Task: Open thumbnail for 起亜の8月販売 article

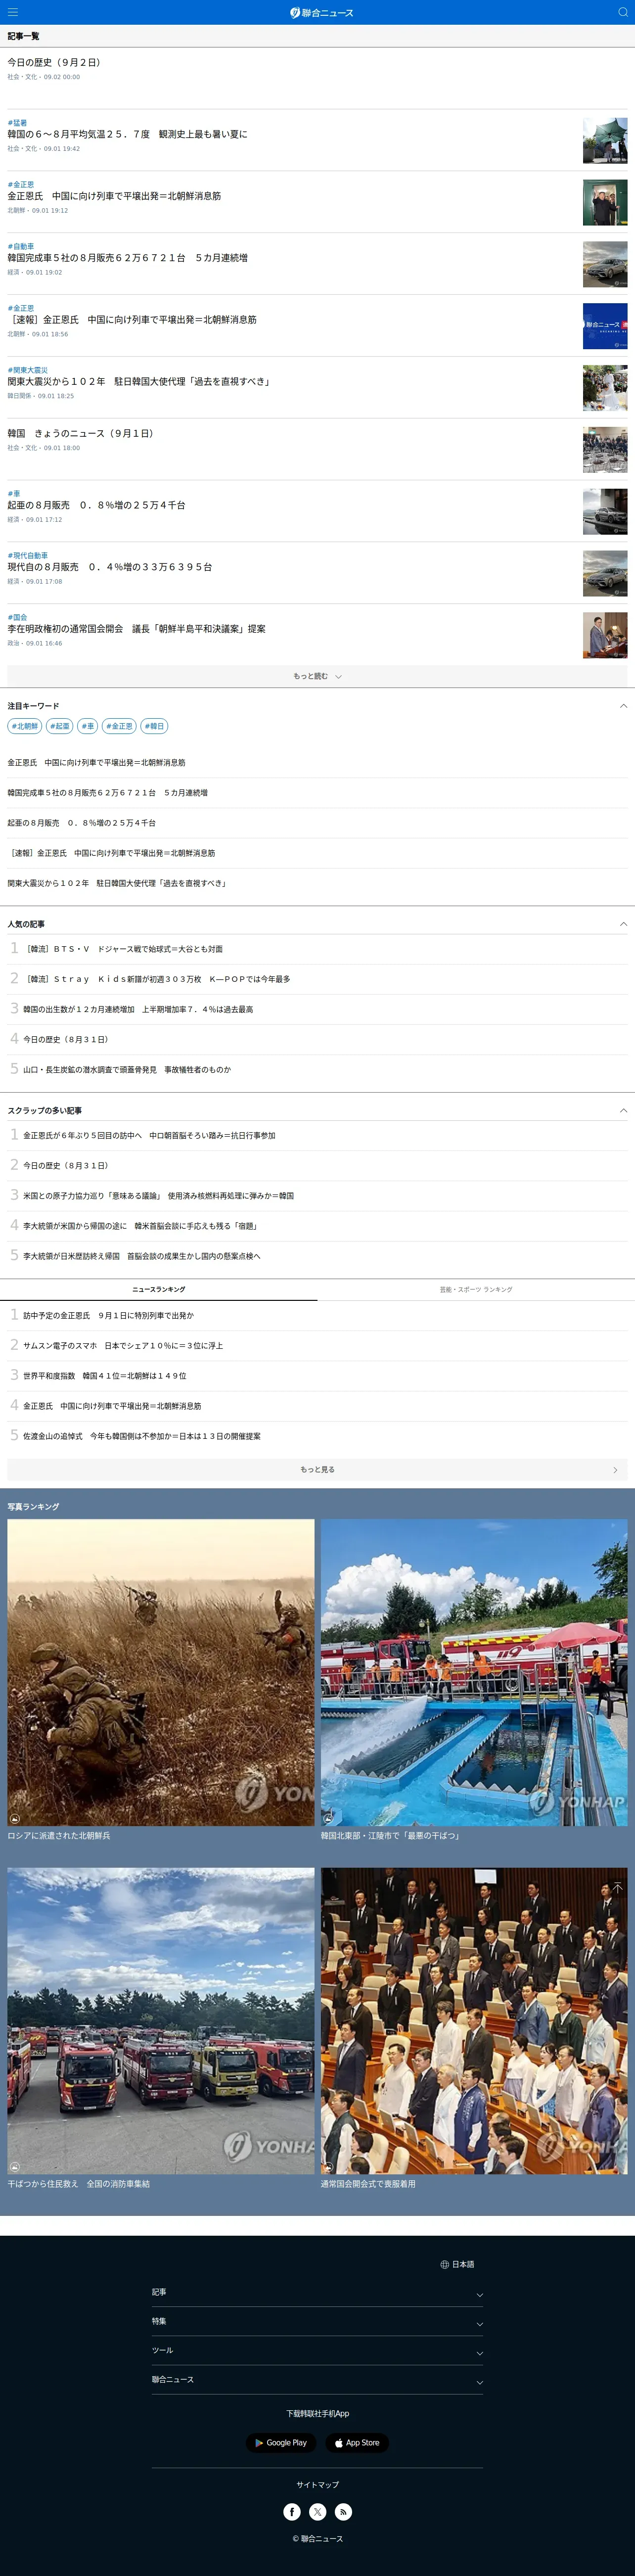Action: [x=605, y=512]
